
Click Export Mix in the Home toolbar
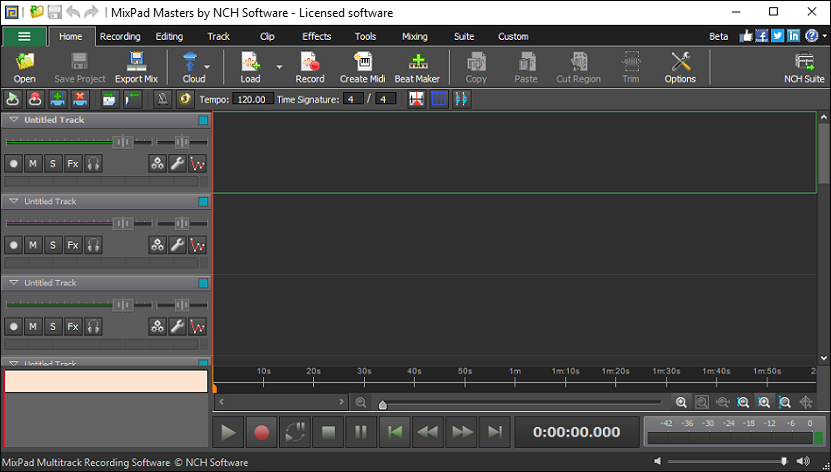point(136,67)
